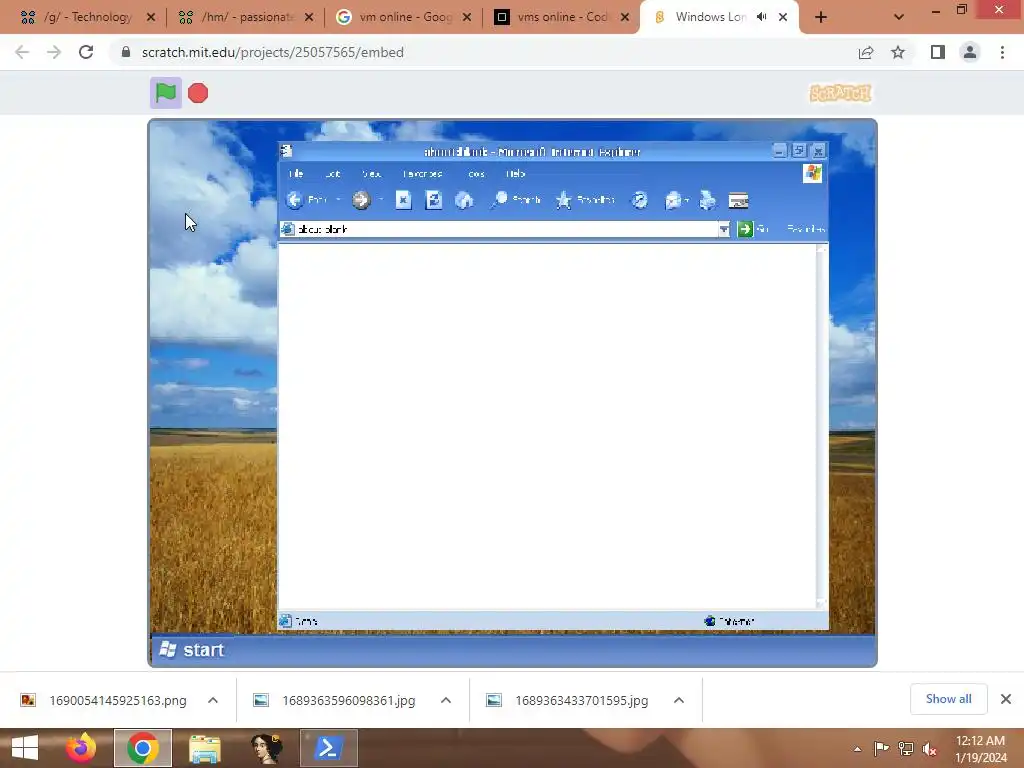Viewport: 1024px width, 768px height.
Task: Open Firefox from the taskbar
Action: pyautogui.click(x=81, y=748)
